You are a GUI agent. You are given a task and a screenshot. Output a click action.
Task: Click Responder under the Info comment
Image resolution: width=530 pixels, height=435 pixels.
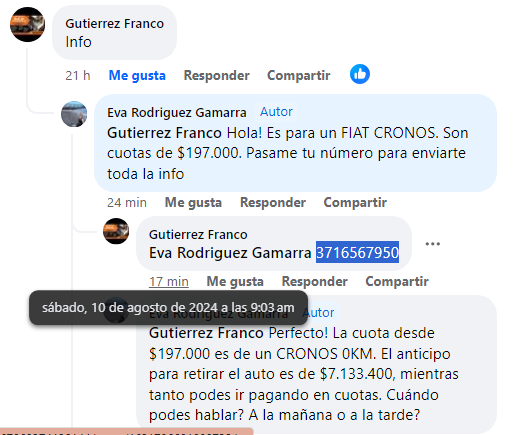point(216,75)
